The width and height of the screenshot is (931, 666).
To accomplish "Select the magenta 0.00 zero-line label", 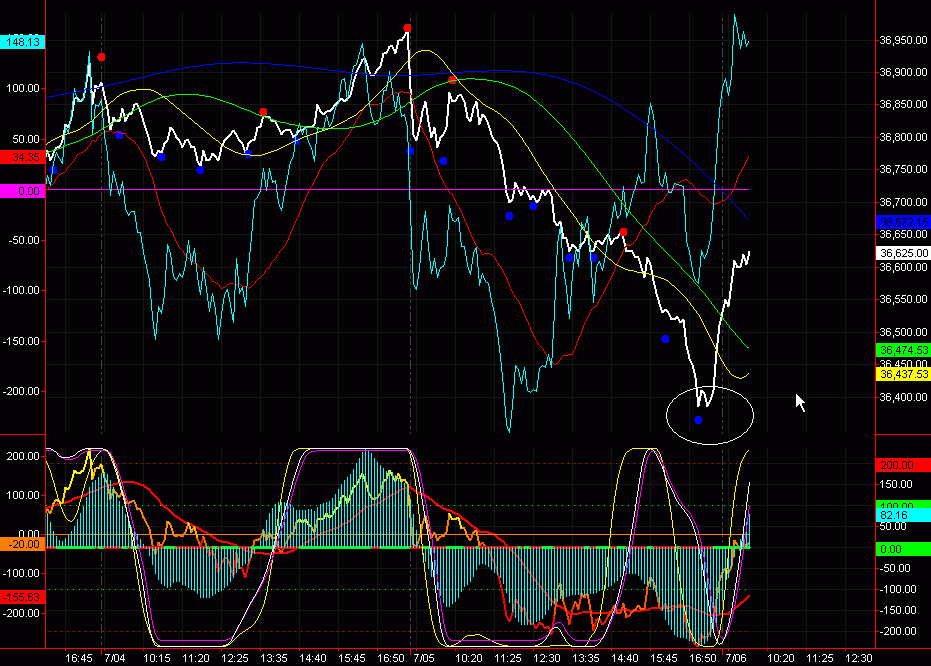I will point(23,191).
